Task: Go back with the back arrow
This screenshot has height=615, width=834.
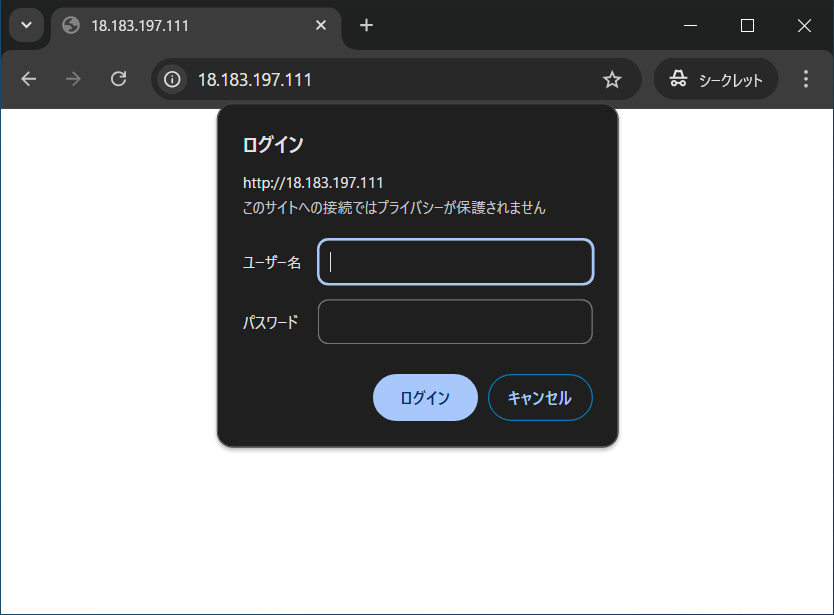Action: tap(29, 79)
